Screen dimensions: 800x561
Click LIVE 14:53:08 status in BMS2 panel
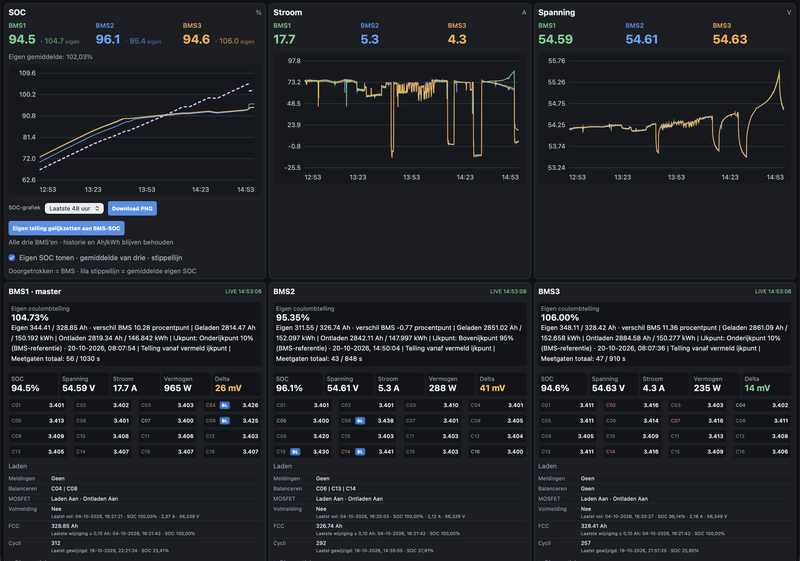tap(508, 292)
